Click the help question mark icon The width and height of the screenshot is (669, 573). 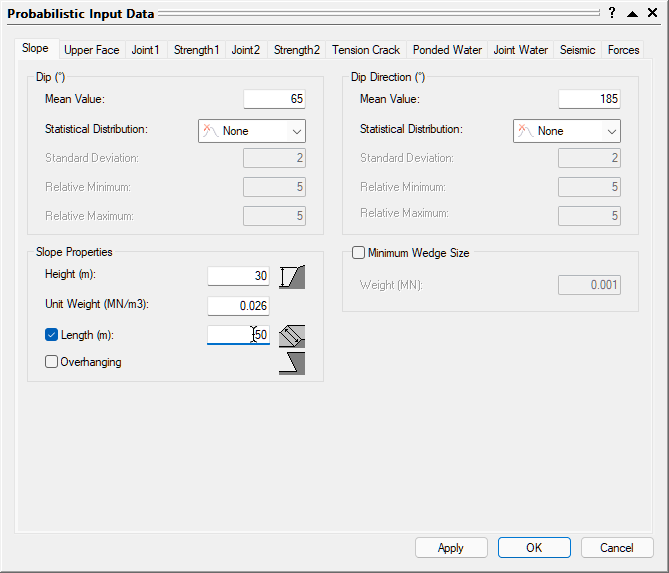click(611, 13)
